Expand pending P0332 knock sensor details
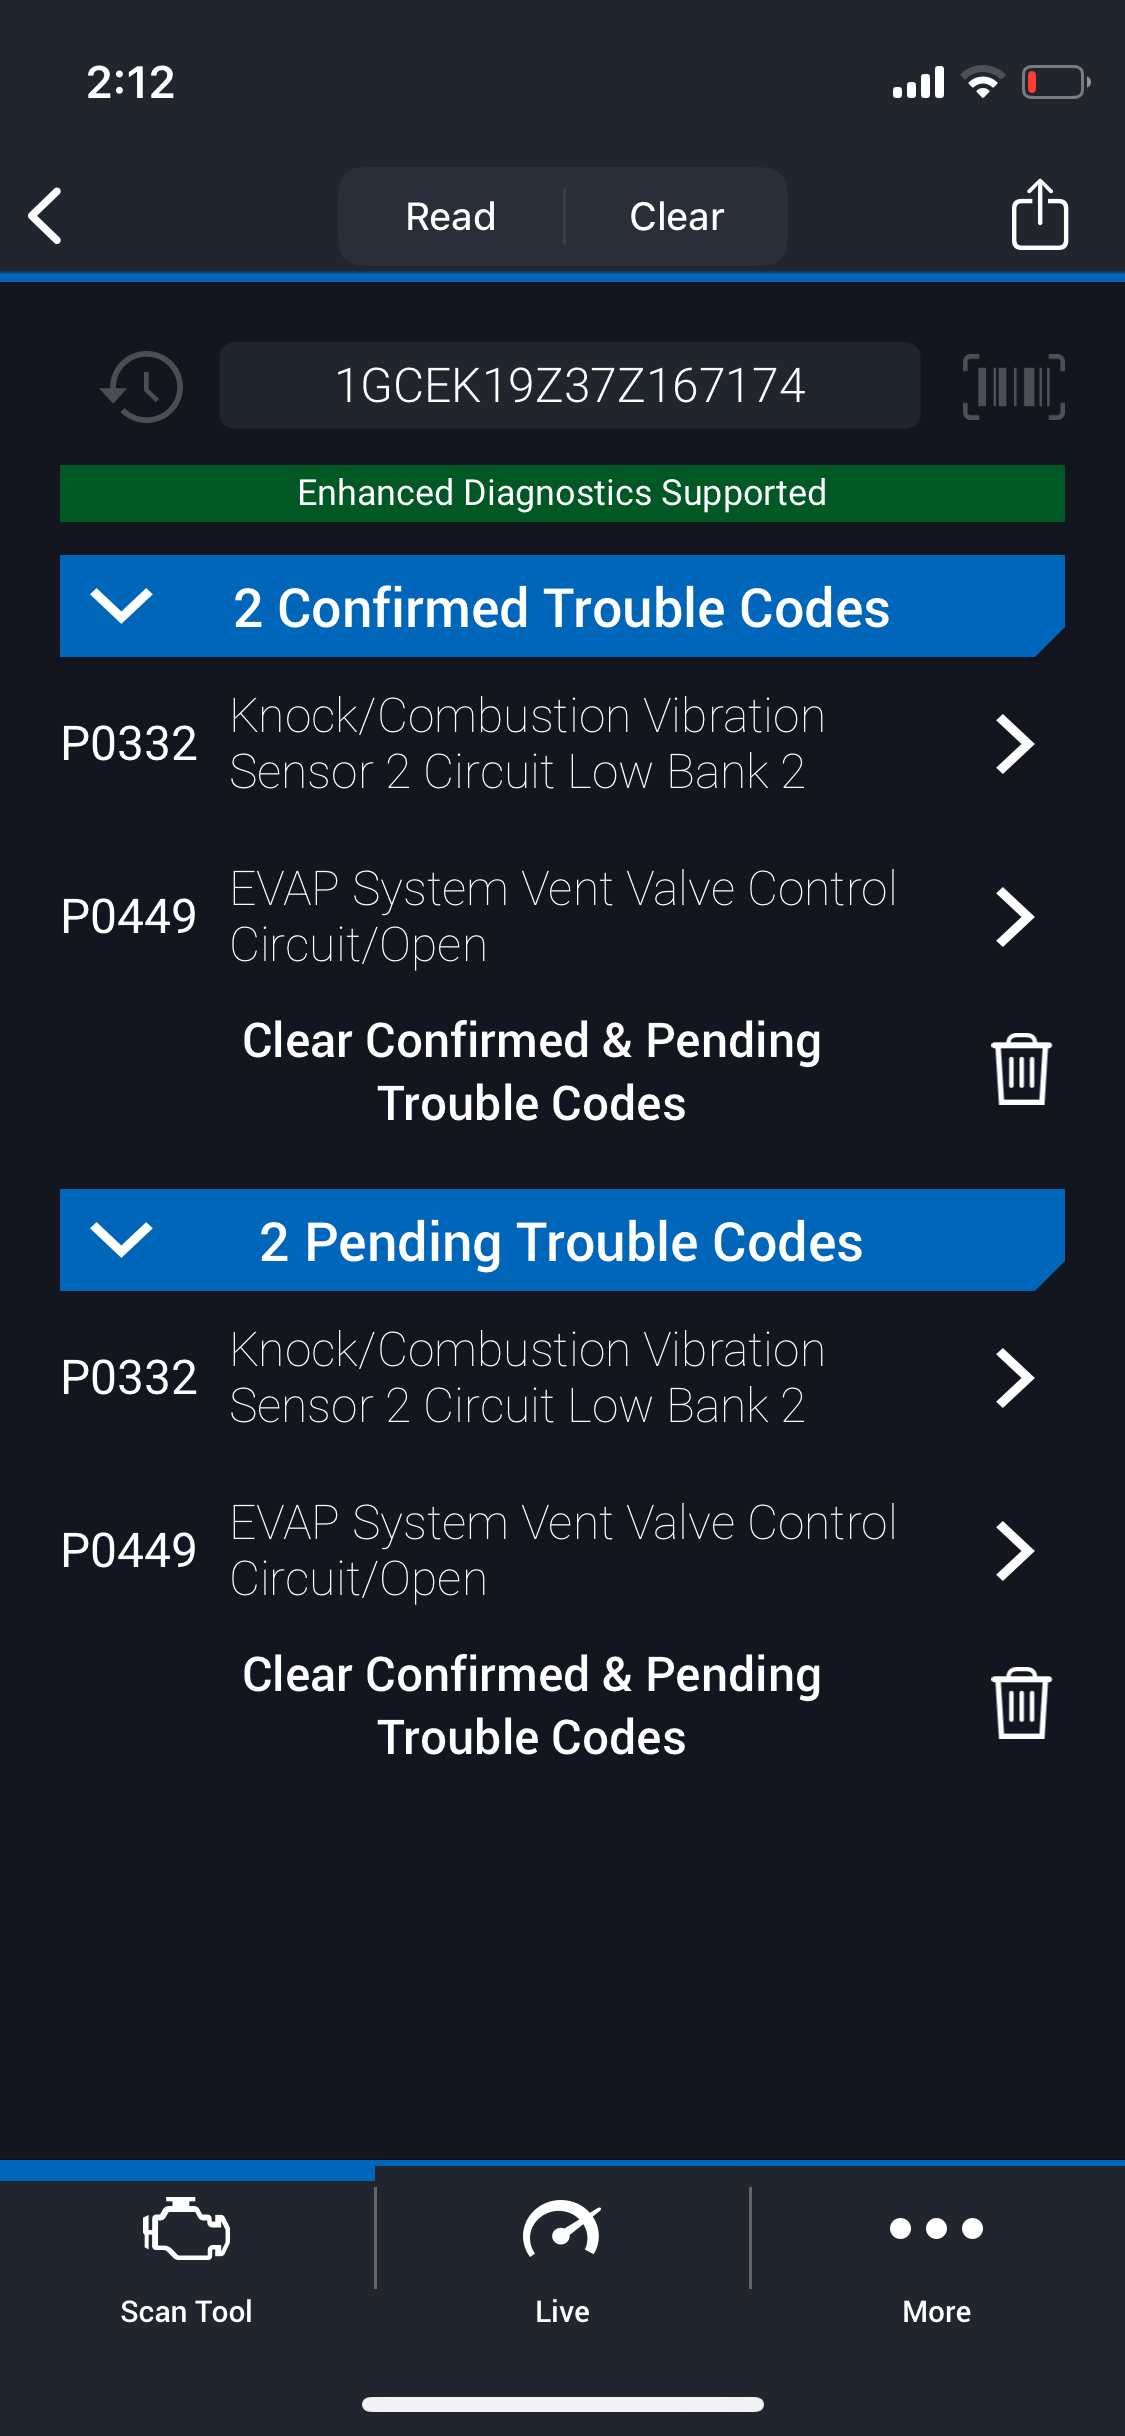Screen dimensions: 1125x2436 (x=1014, y=1378)
